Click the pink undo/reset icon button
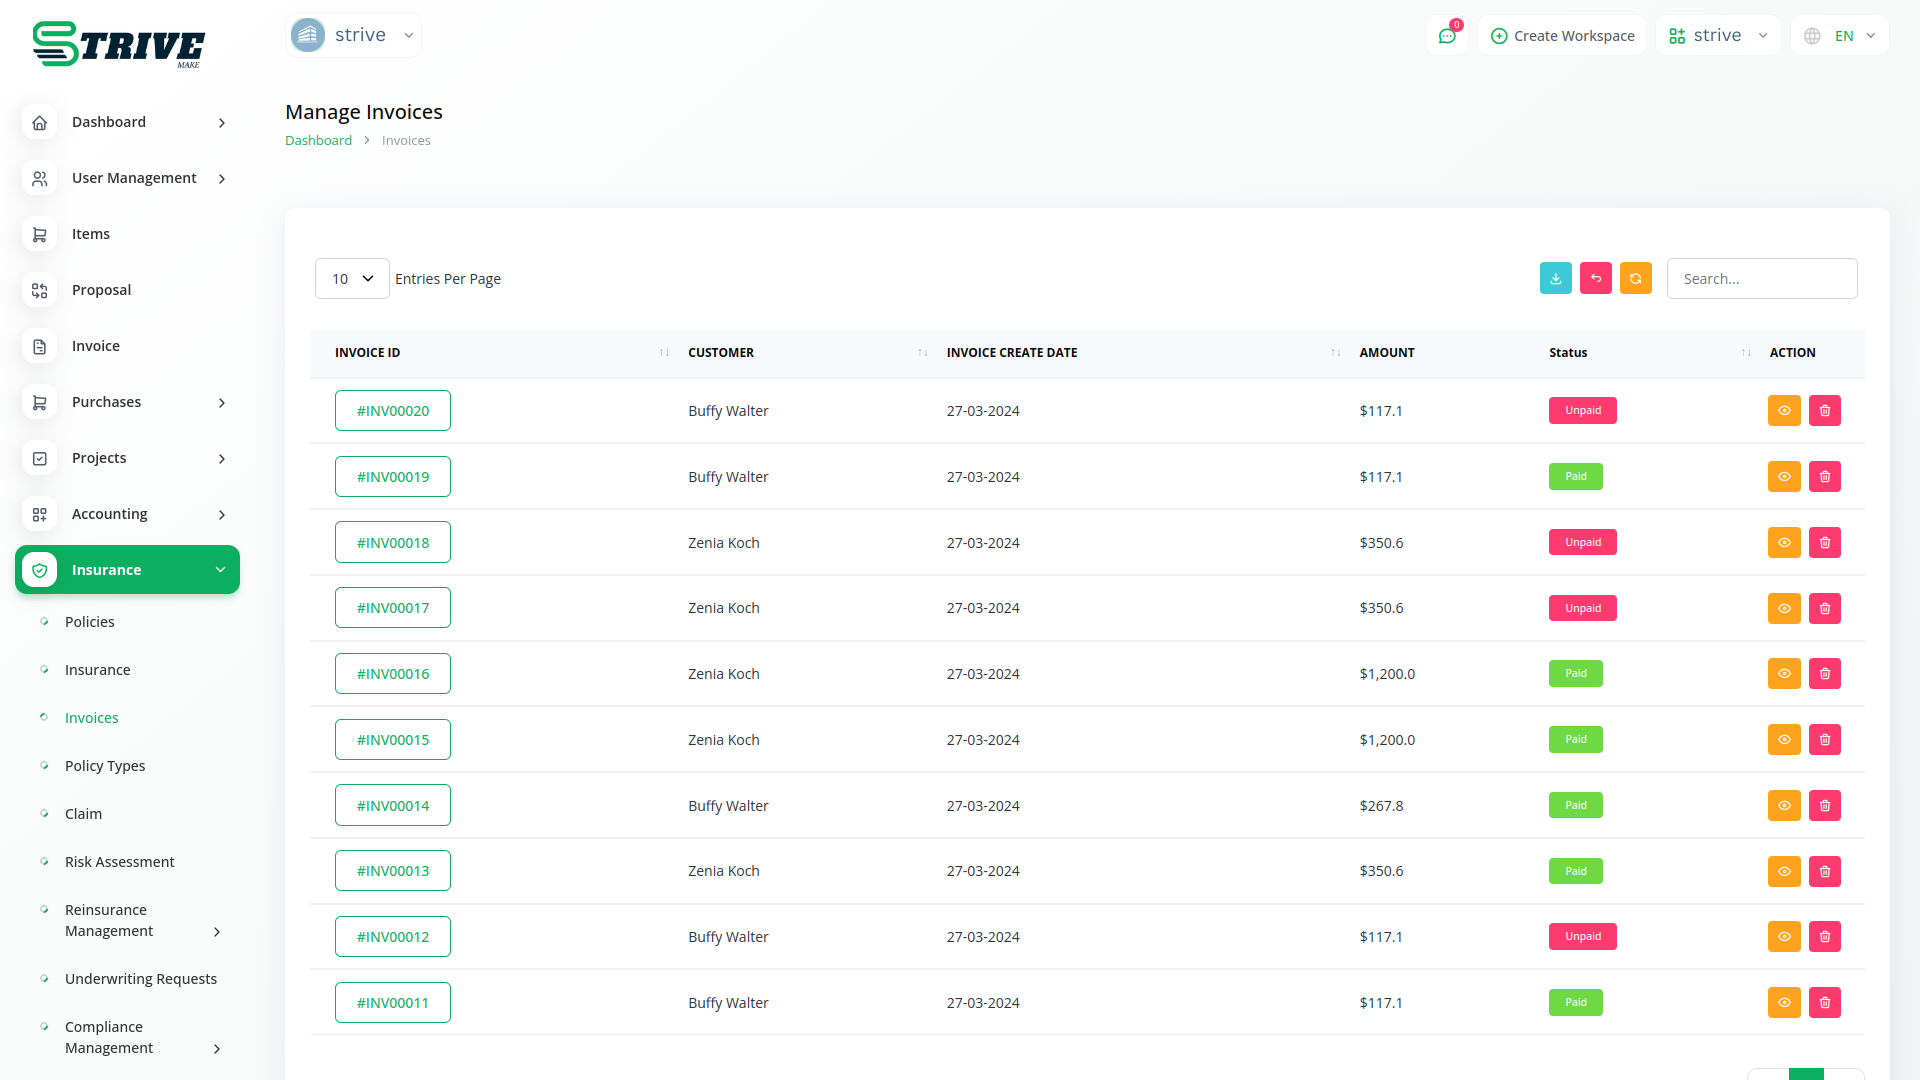Image resolution: width=1920 pixels, height=1080 pixels. click(x=1595, y=279)
